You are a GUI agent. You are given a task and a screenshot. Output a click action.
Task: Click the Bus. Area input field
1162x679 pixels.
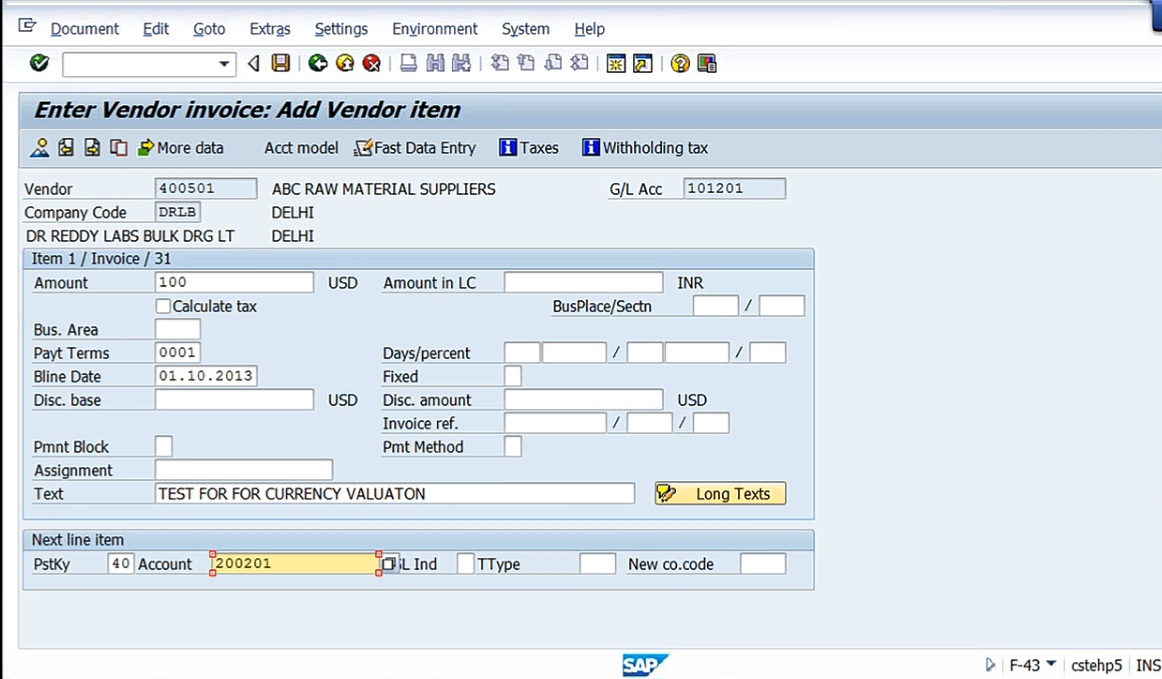178,329
